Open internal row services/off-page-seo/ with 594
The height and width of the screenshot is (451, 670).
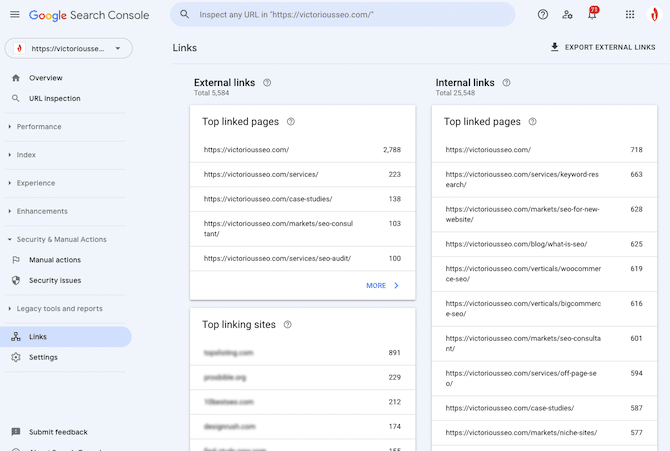click(544, 378)
